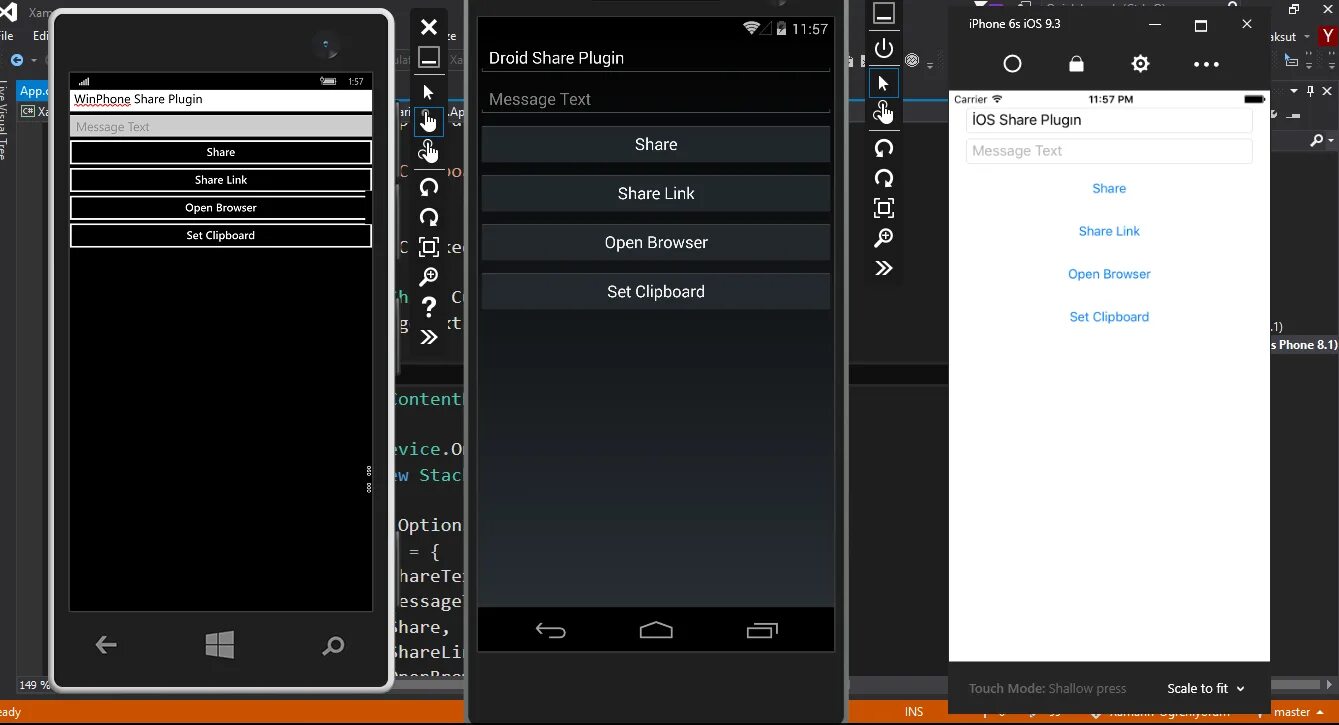
Task: Tap Share button in Droid app
Action: 656,144
